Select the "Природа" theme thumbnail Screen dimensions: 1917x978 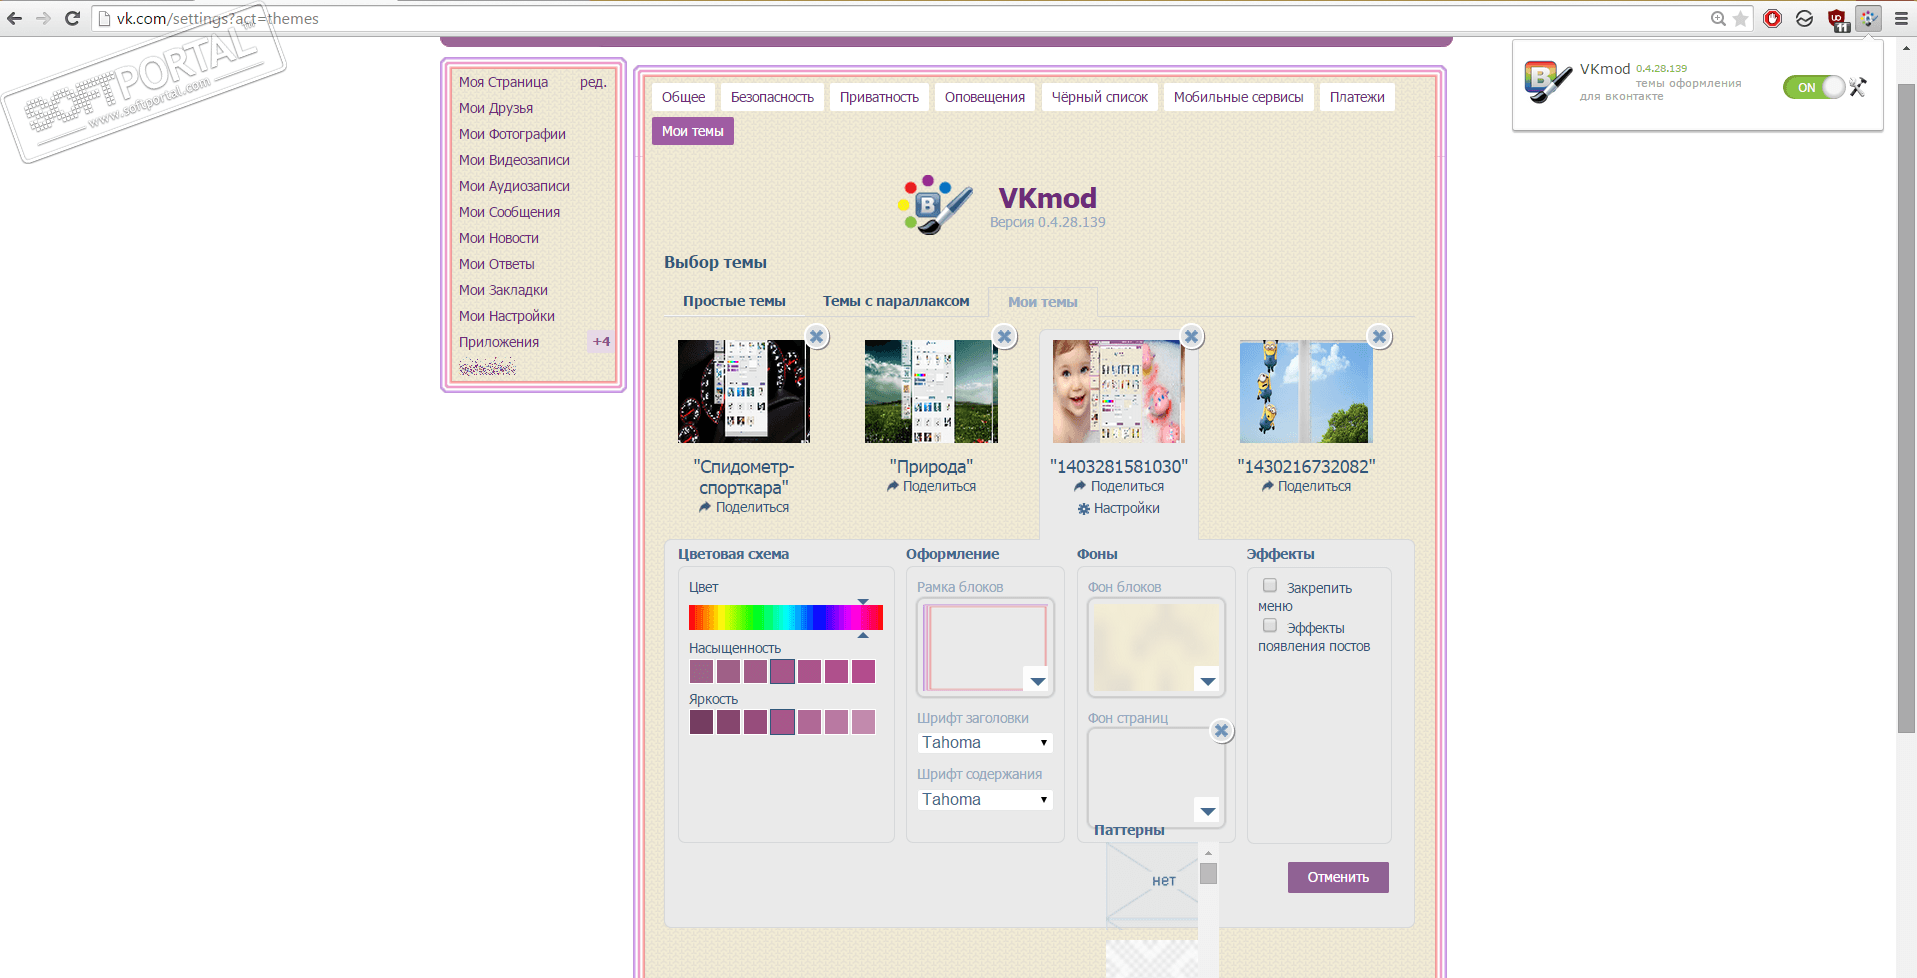[x=931, y=391]
